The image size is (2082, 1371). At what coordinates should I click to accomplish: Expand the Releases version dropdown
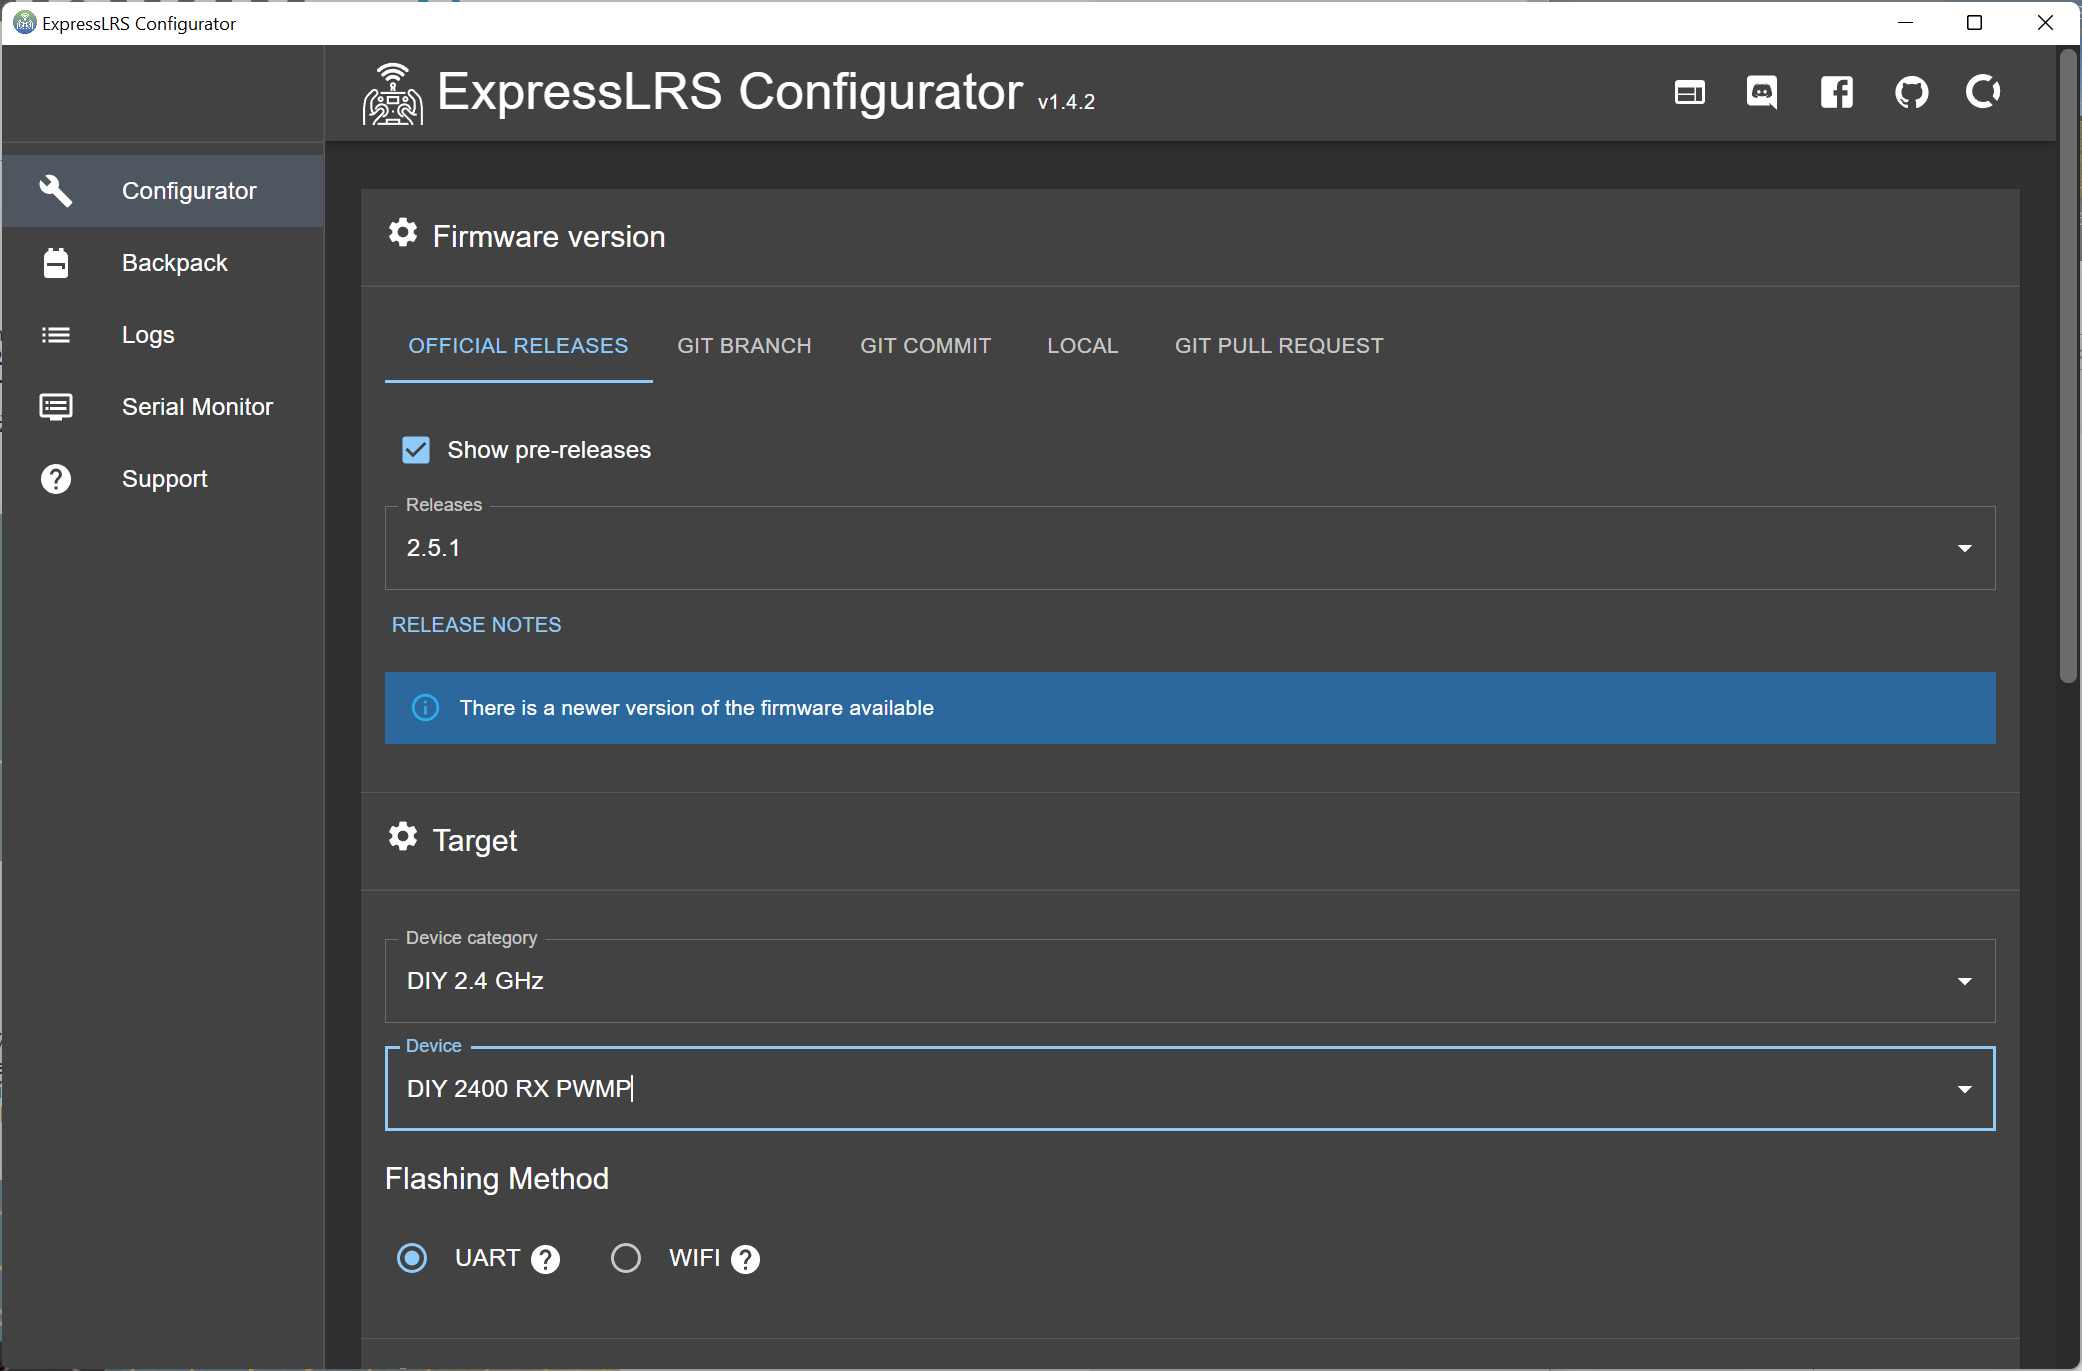1964,548
